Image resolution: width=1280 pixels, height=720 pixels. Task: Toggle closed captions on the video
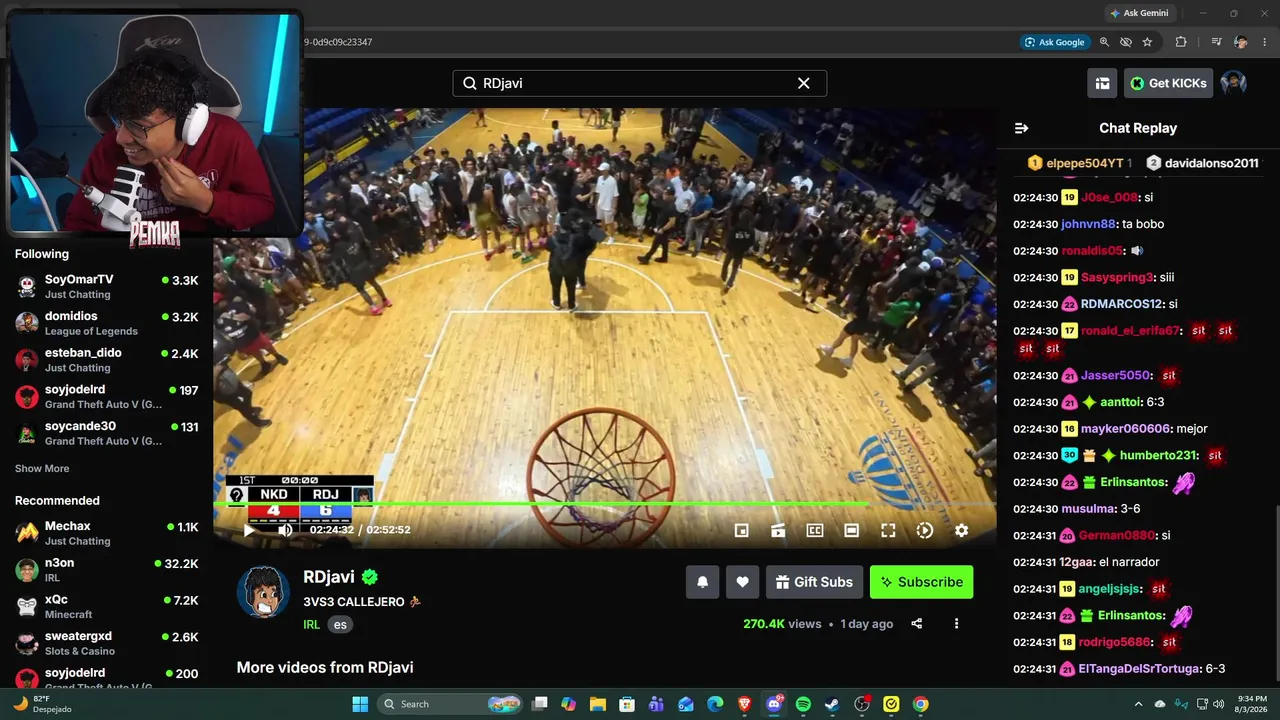[815, 531]
